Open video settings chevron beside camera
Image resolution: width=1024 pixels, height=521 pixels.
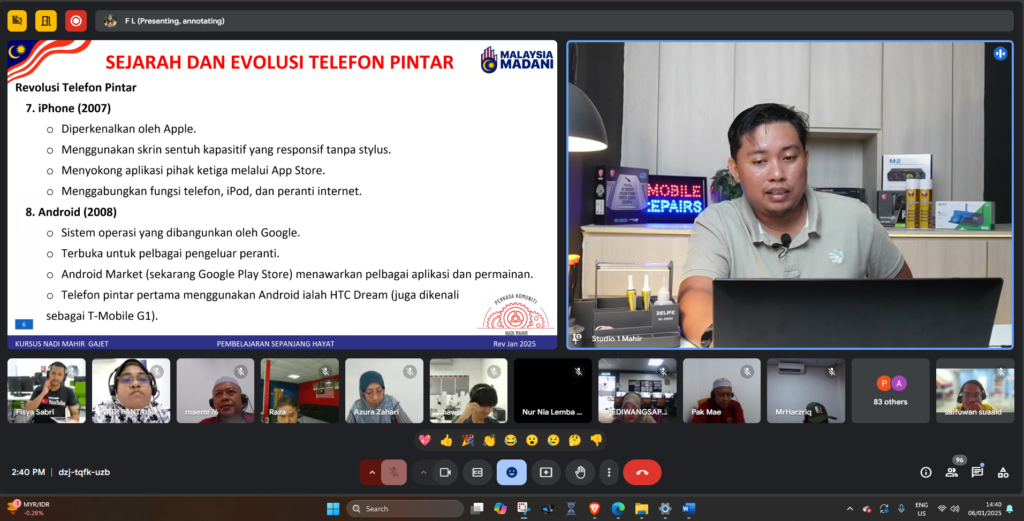pos(423,472)
